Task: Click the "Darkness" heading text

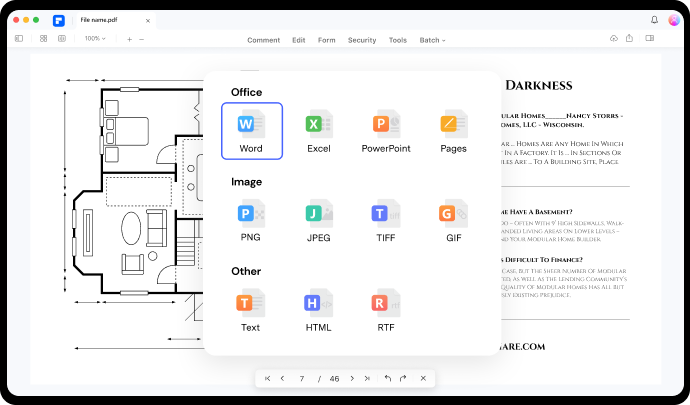Action: coord(539,85)
